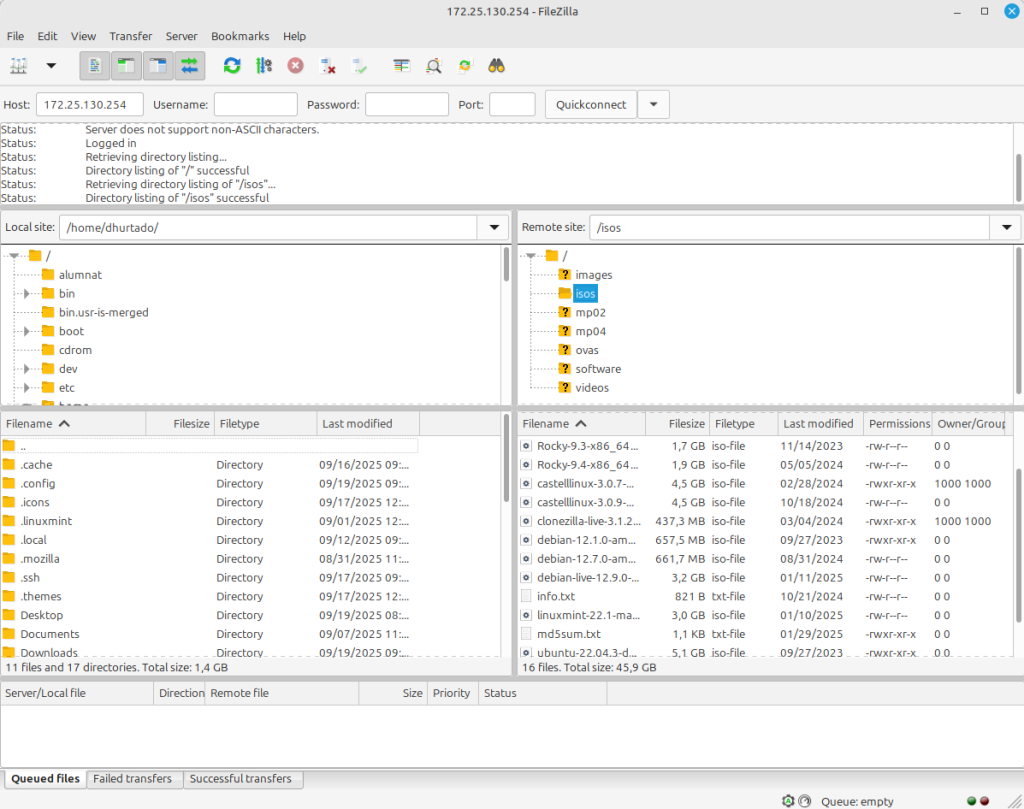1024x809 pixels.
Task: Click the Username input field
Action: [256, 105]
